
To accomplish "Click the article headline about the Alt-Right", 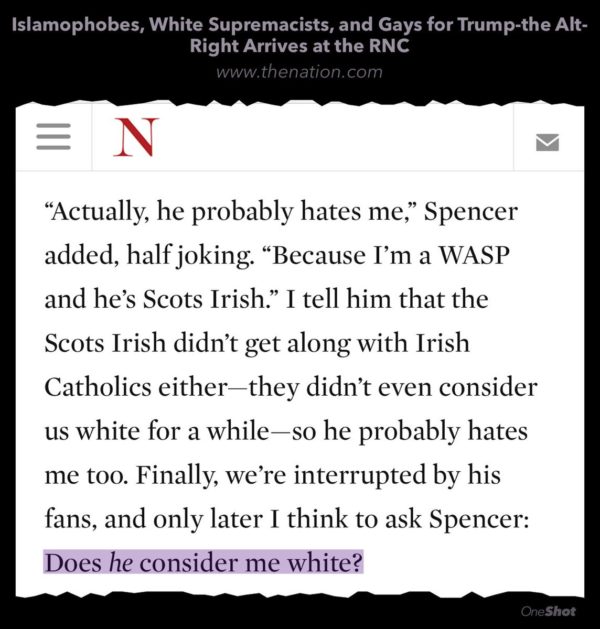I will (x=300, y=34).
